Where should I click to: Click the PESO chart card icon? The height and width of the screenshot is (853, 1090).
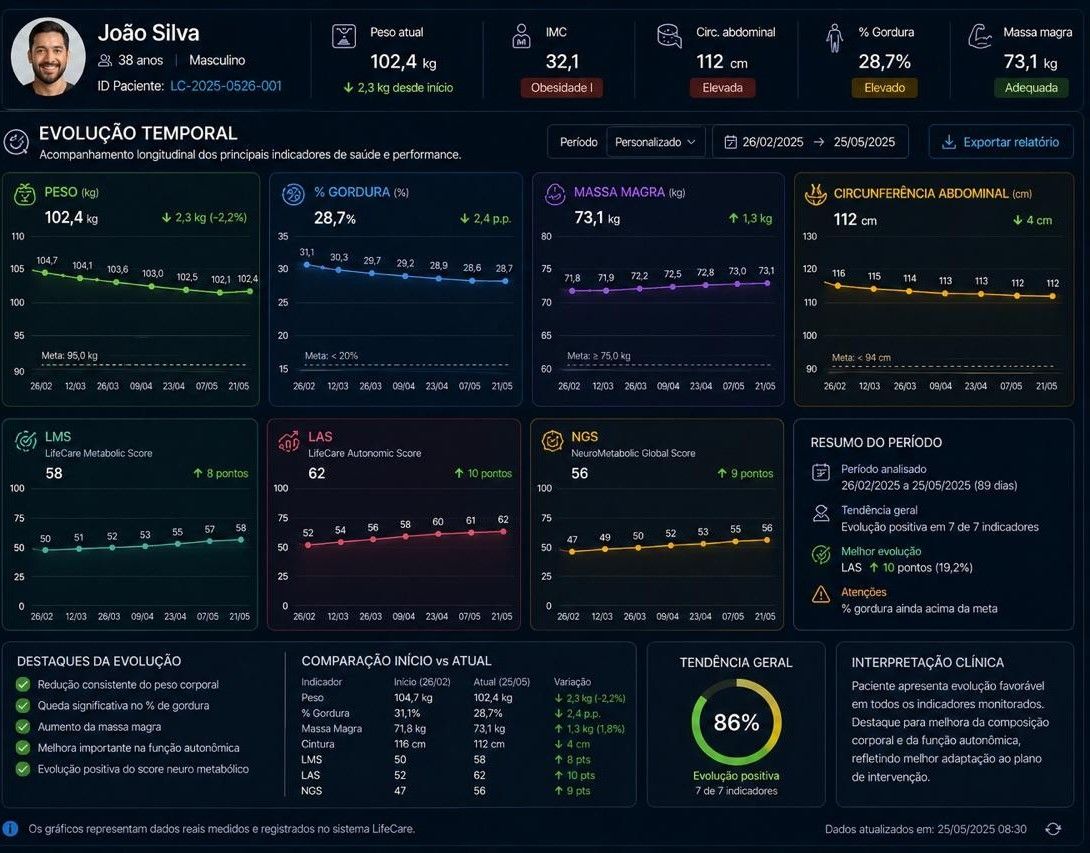pos(25,194)
